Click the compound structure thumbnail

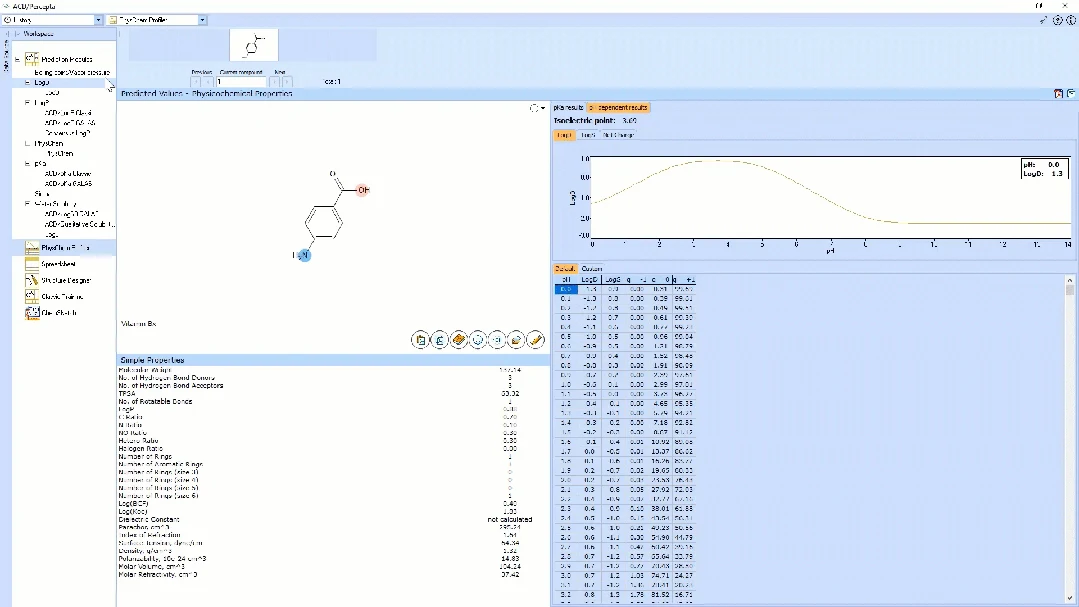[254, 45]
